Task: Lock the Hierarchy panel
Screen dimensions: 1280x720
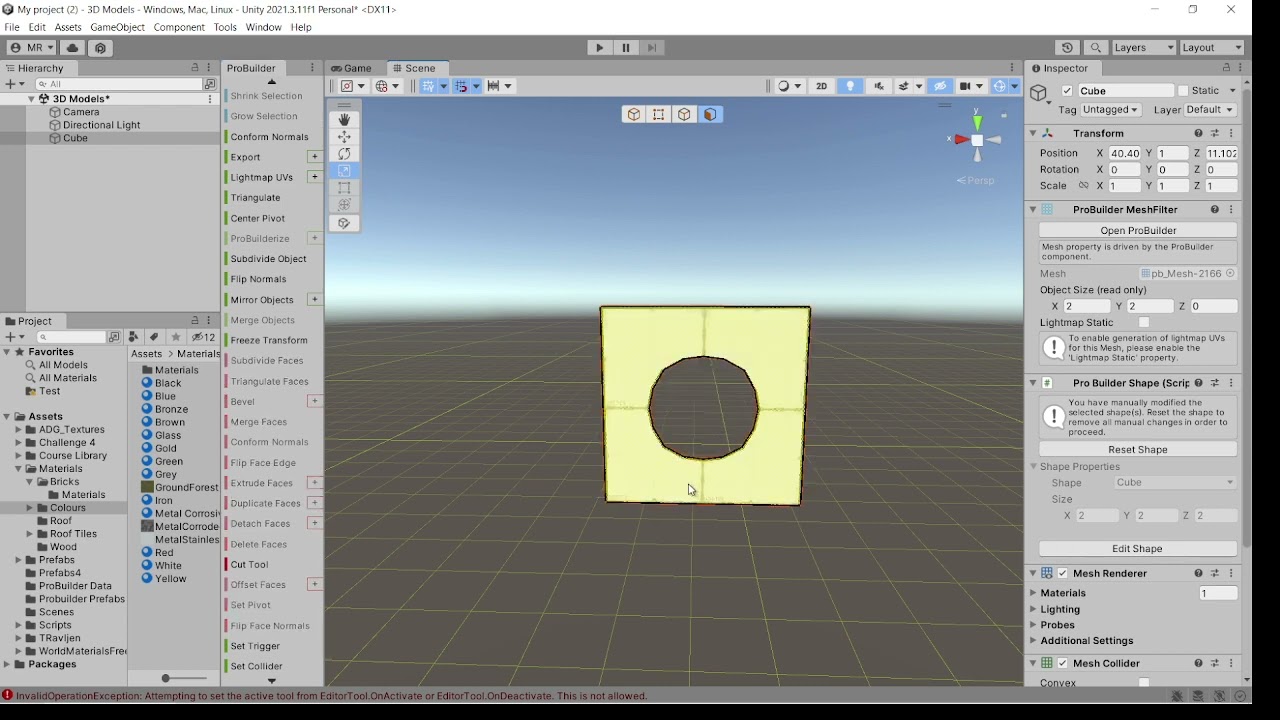Action: pos(195,68)
